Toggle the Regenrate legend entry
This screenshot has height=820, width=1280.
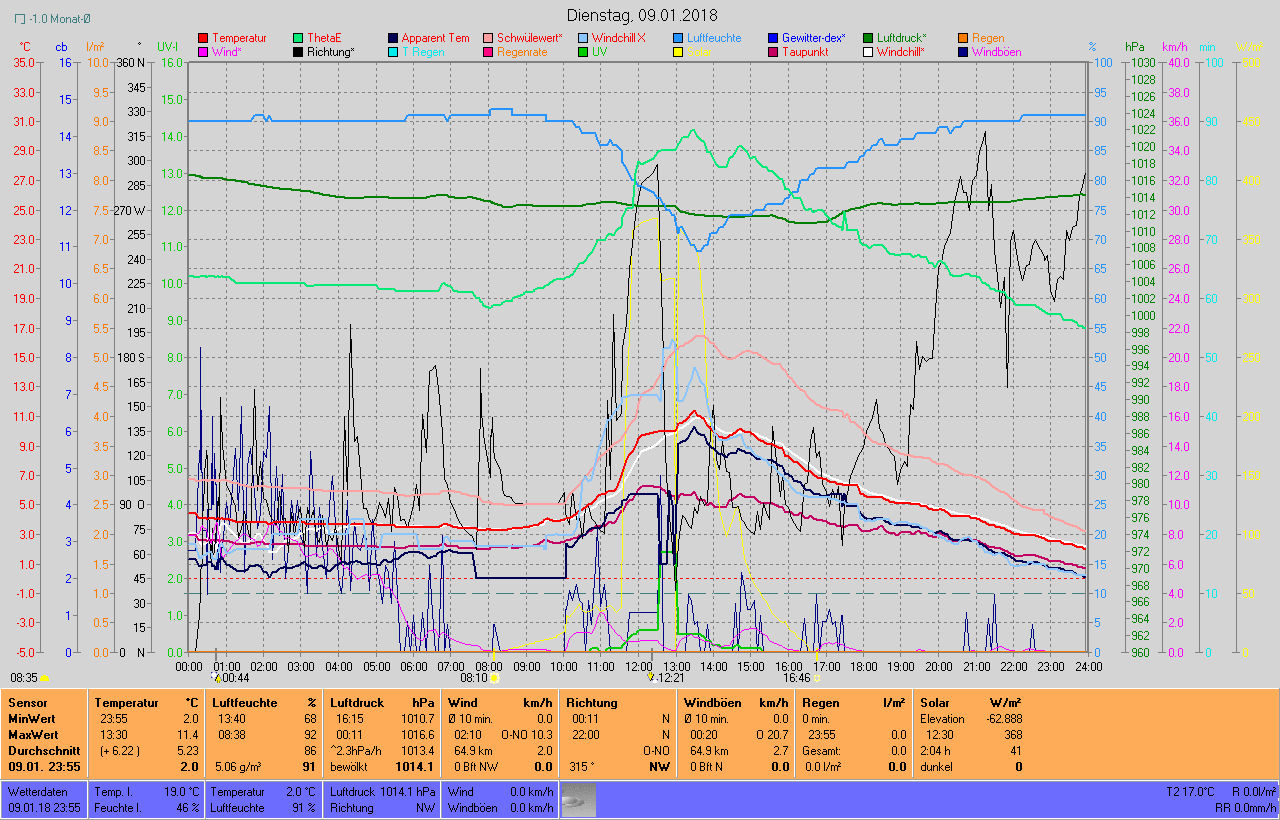point(521,52)
